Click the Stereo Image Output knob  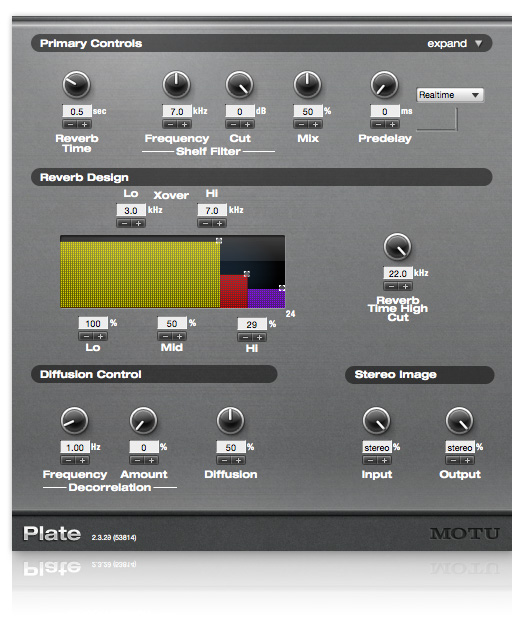click(x=460, y=420)
